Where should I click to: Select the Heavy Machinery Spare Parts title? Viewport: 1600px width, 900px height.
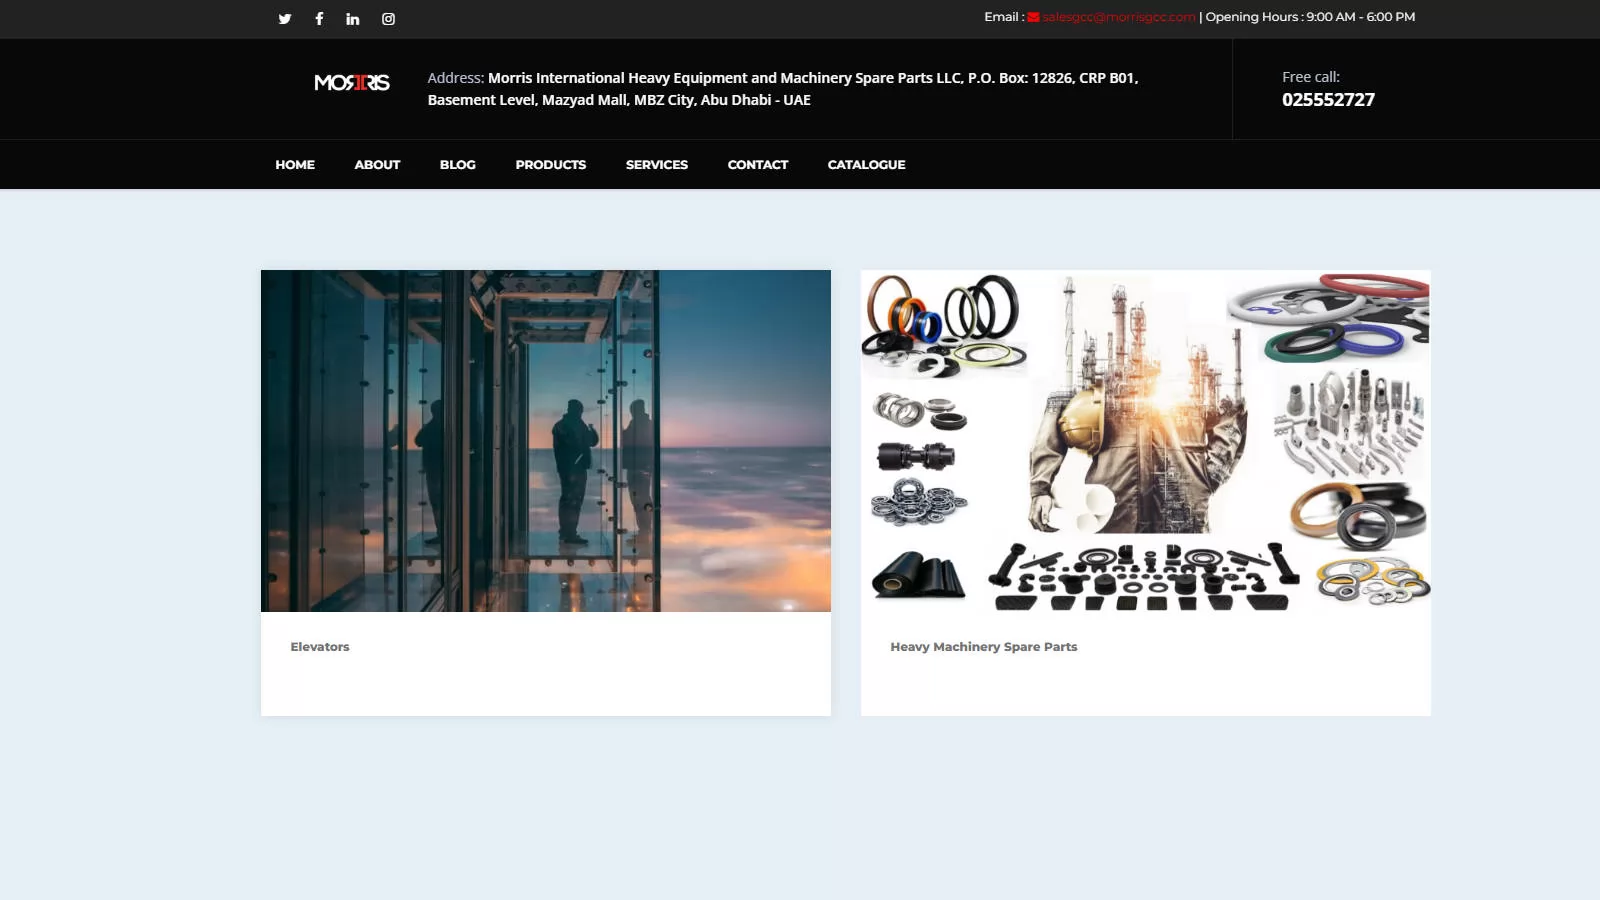point(983,646)
